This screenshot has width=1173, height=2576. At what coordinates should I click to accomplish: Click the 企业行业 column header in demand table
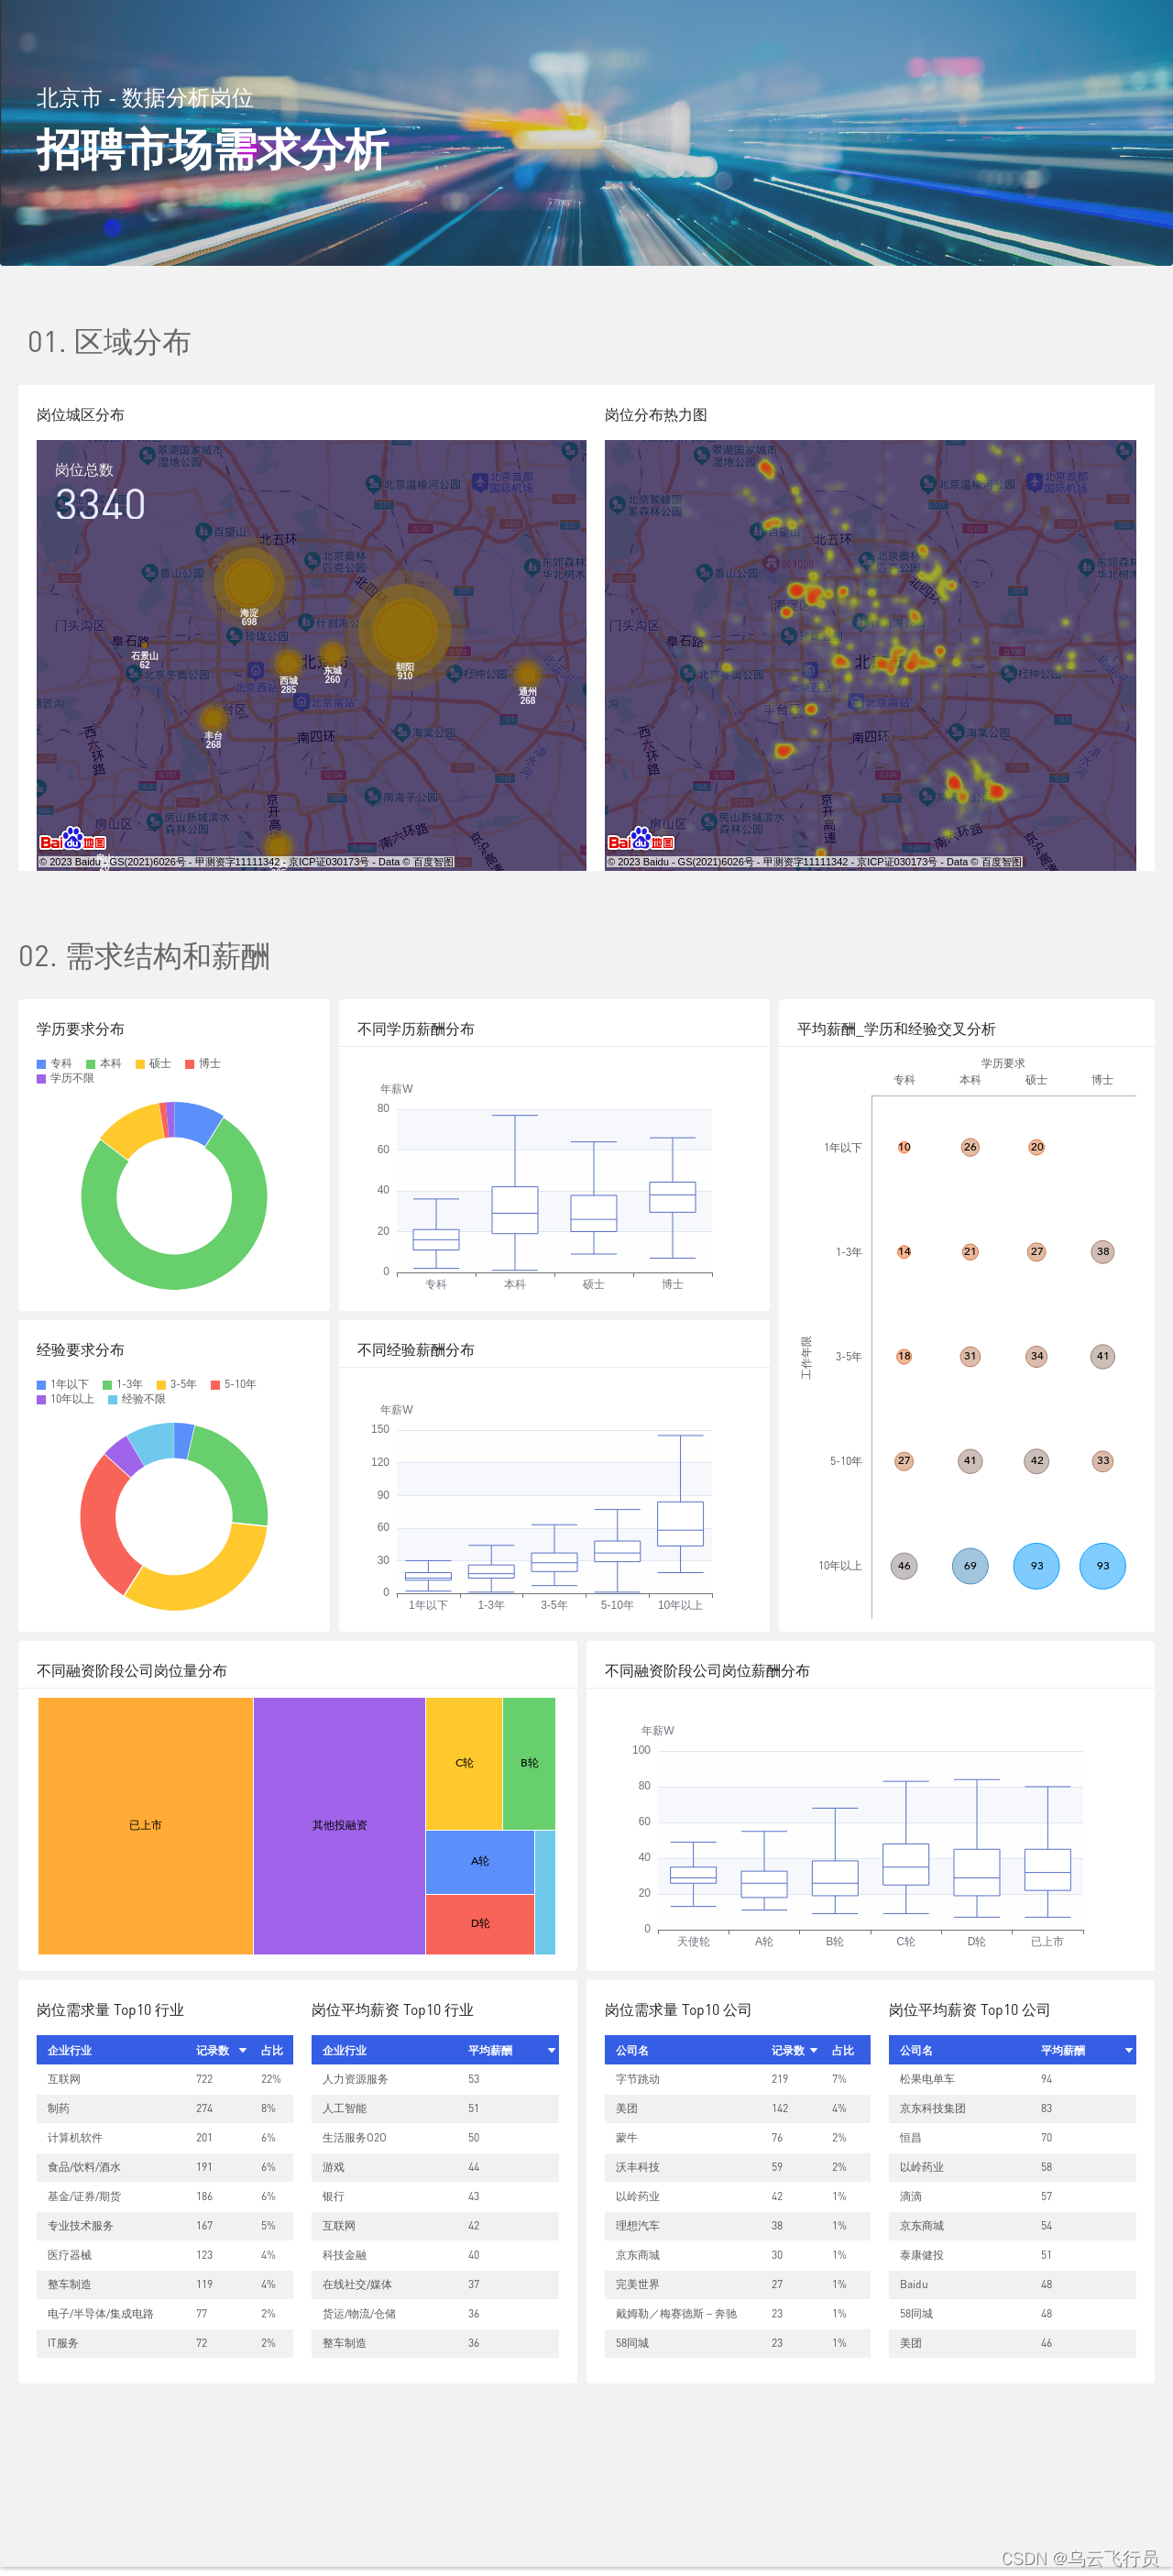(69, 2050)
